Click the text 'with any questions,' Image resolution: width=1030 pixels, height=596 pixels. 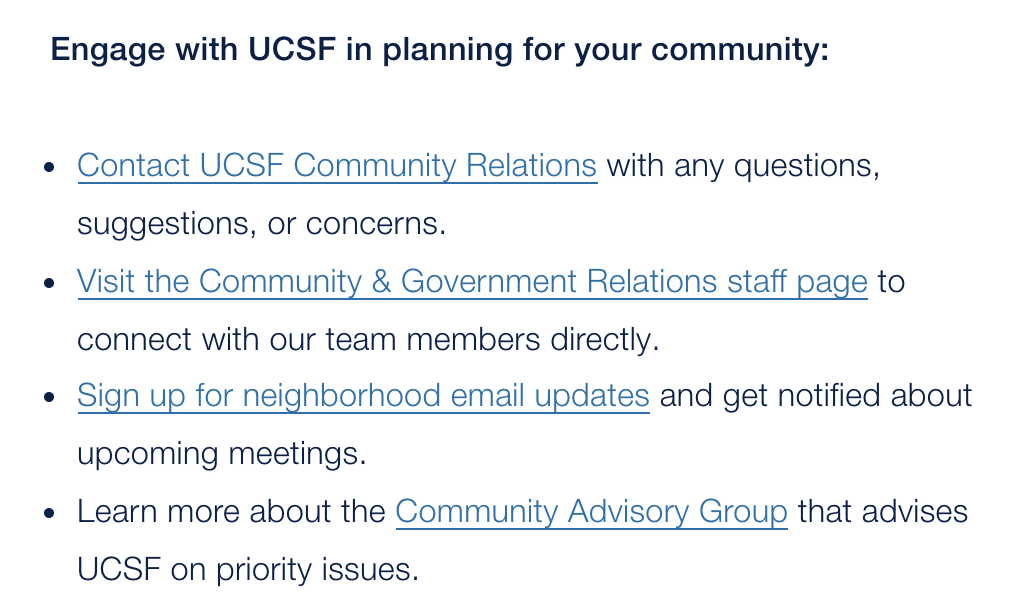(743, 166)
